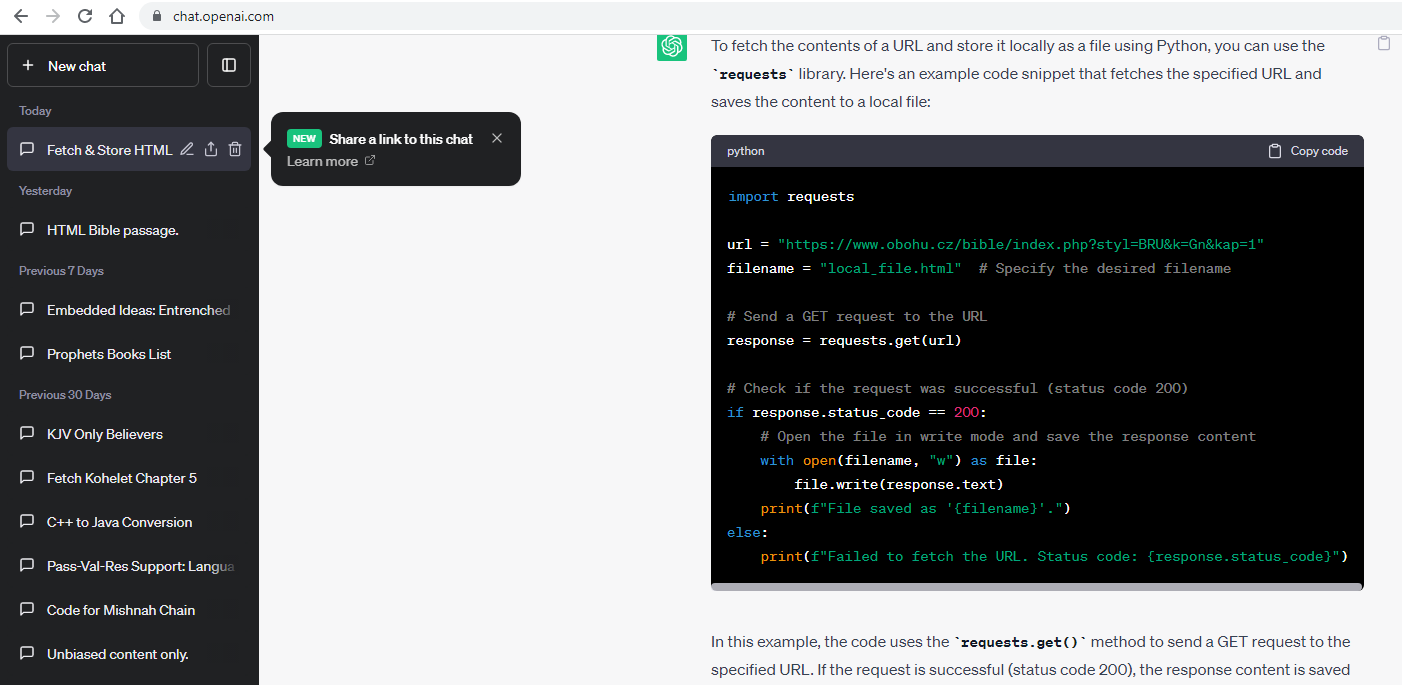Open Code for Mishnah Chain chat

click(x=129, y=610)
